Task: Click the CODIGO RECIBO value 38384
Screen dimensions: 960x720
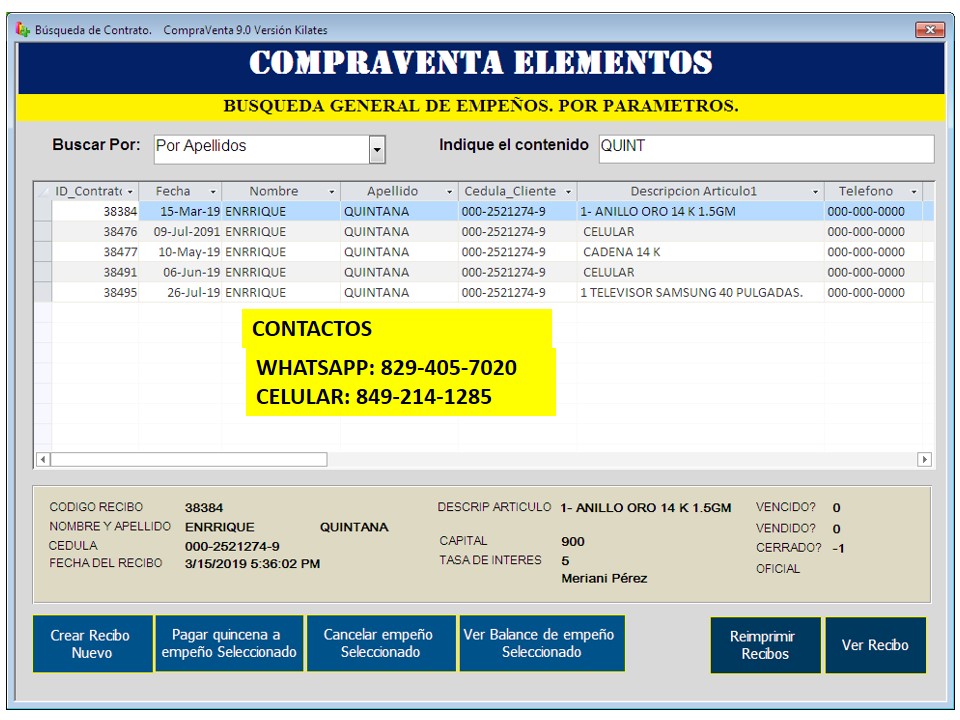Action: (204, 508)
